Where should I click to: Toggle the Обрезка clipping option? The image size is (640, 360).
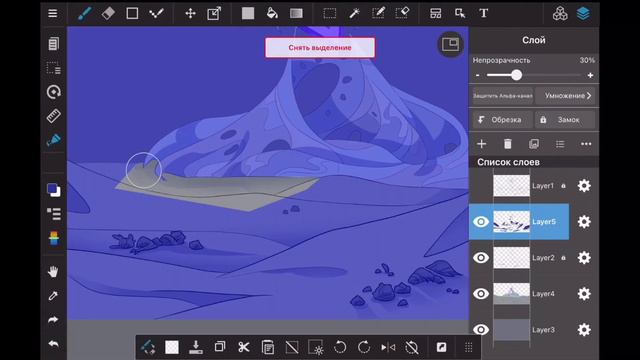(x=502, y=120)
